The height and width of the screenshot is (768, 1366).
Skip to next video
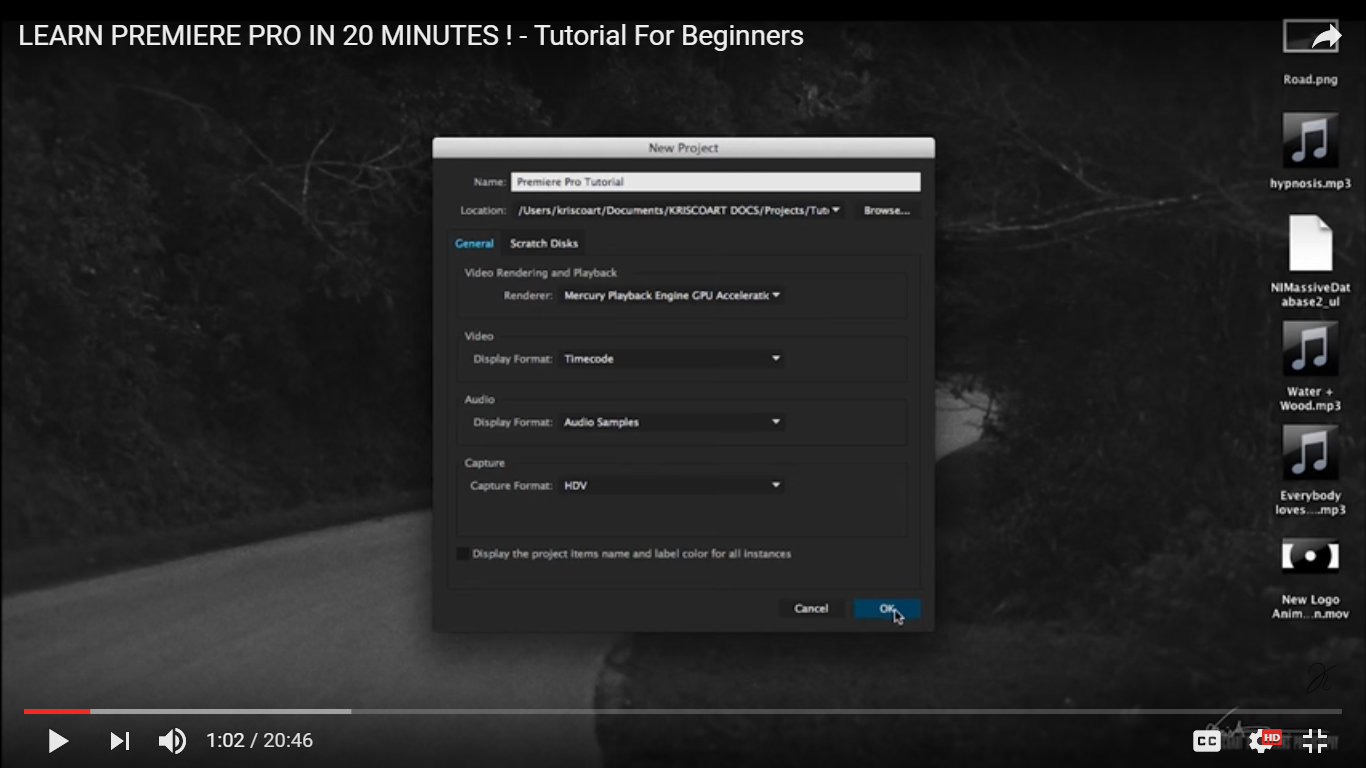[120, 741]
